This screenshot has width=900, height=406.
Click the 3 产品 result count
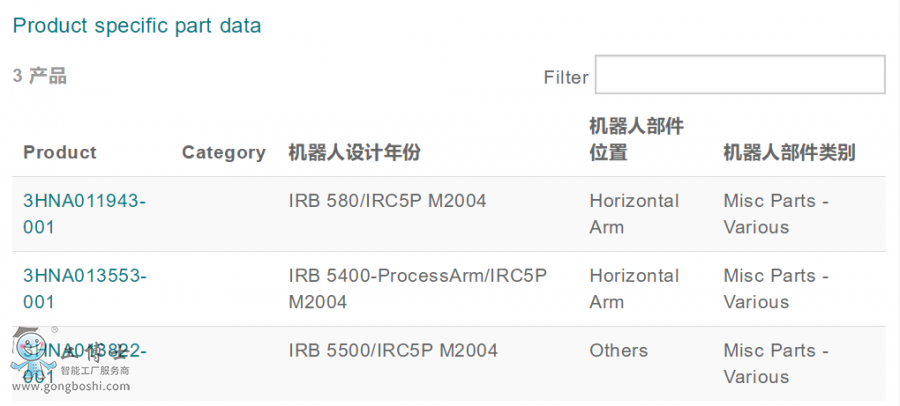click(x=40, y=76)
